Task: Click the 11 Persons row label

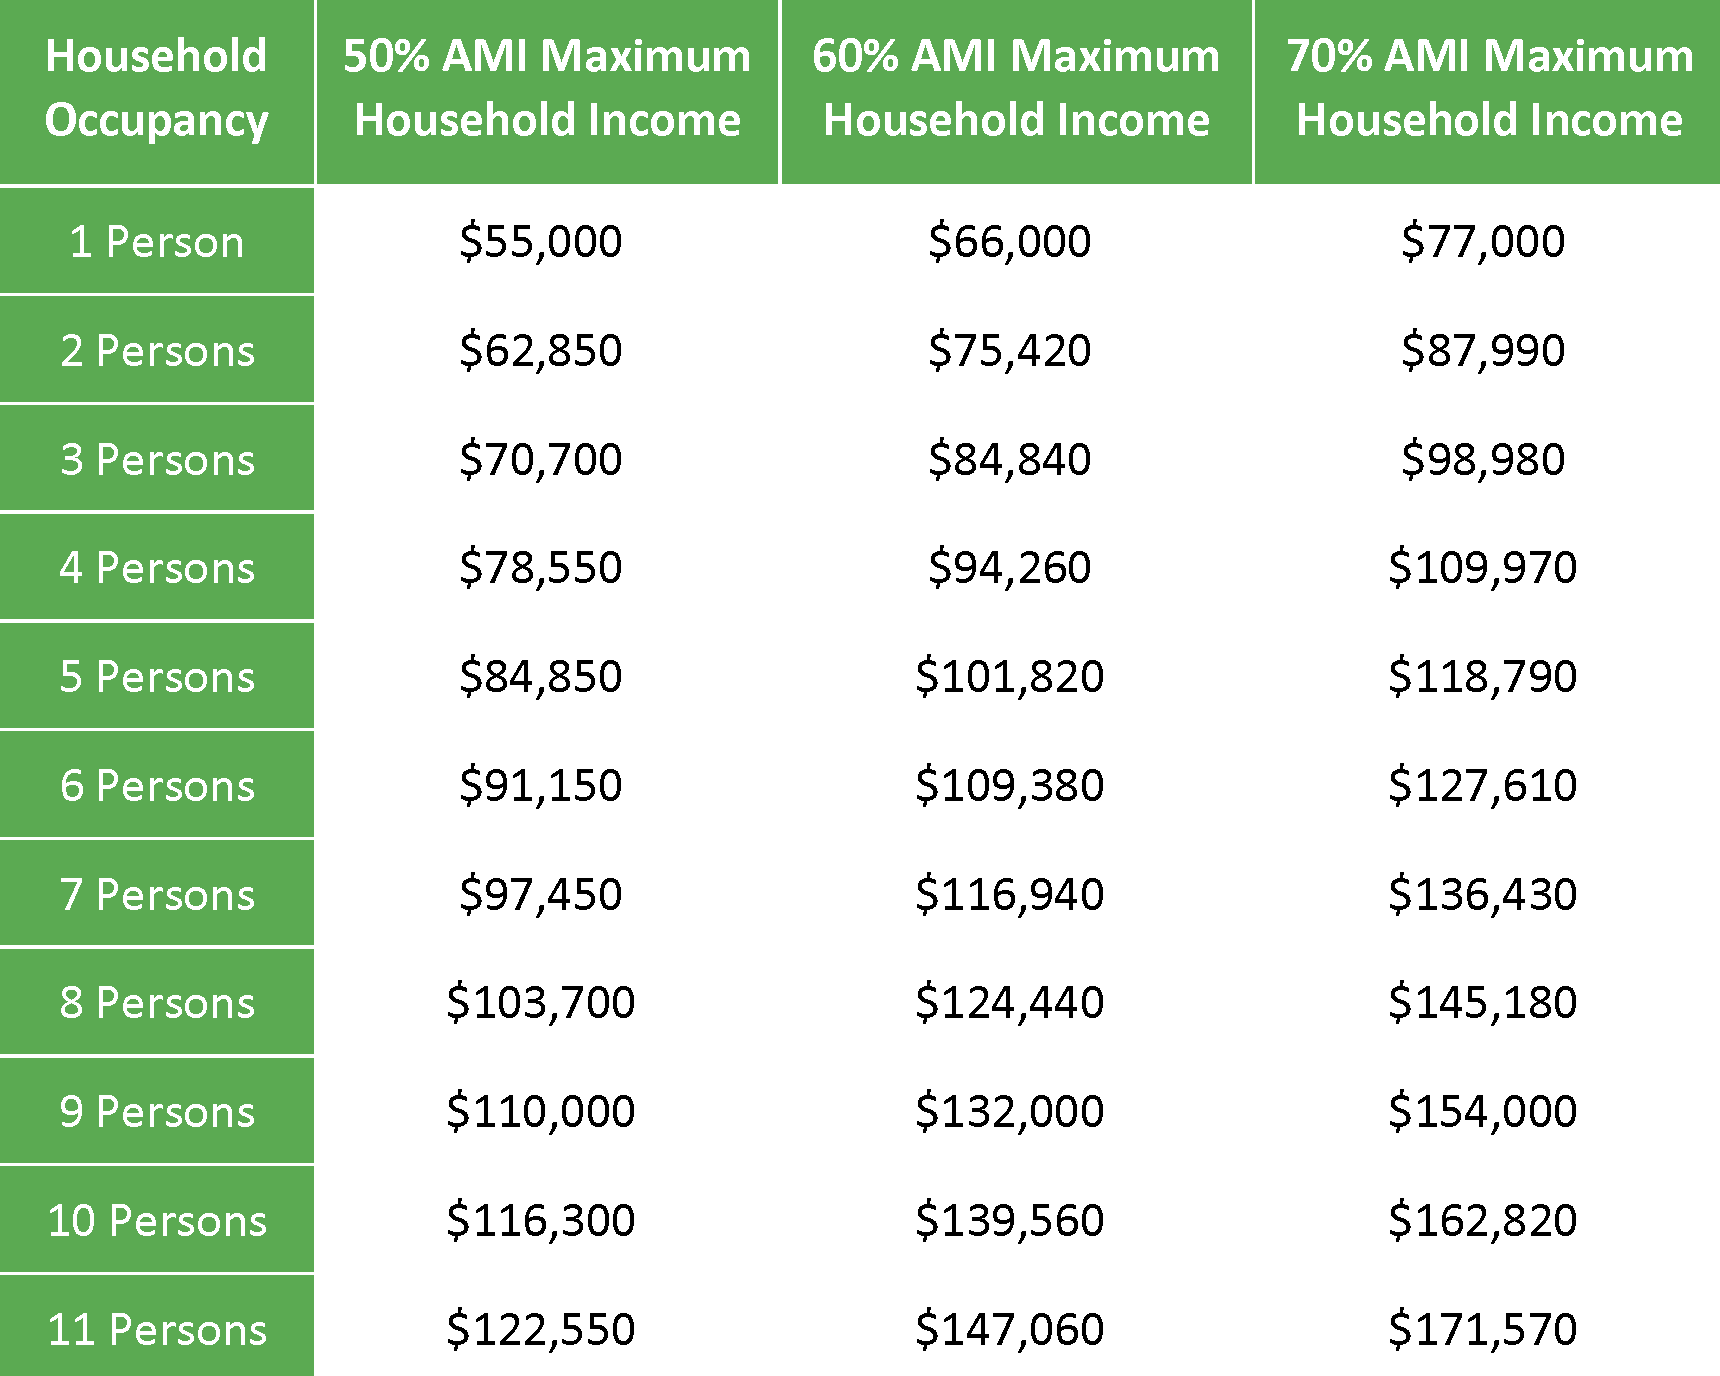Action: [157, 1328]
